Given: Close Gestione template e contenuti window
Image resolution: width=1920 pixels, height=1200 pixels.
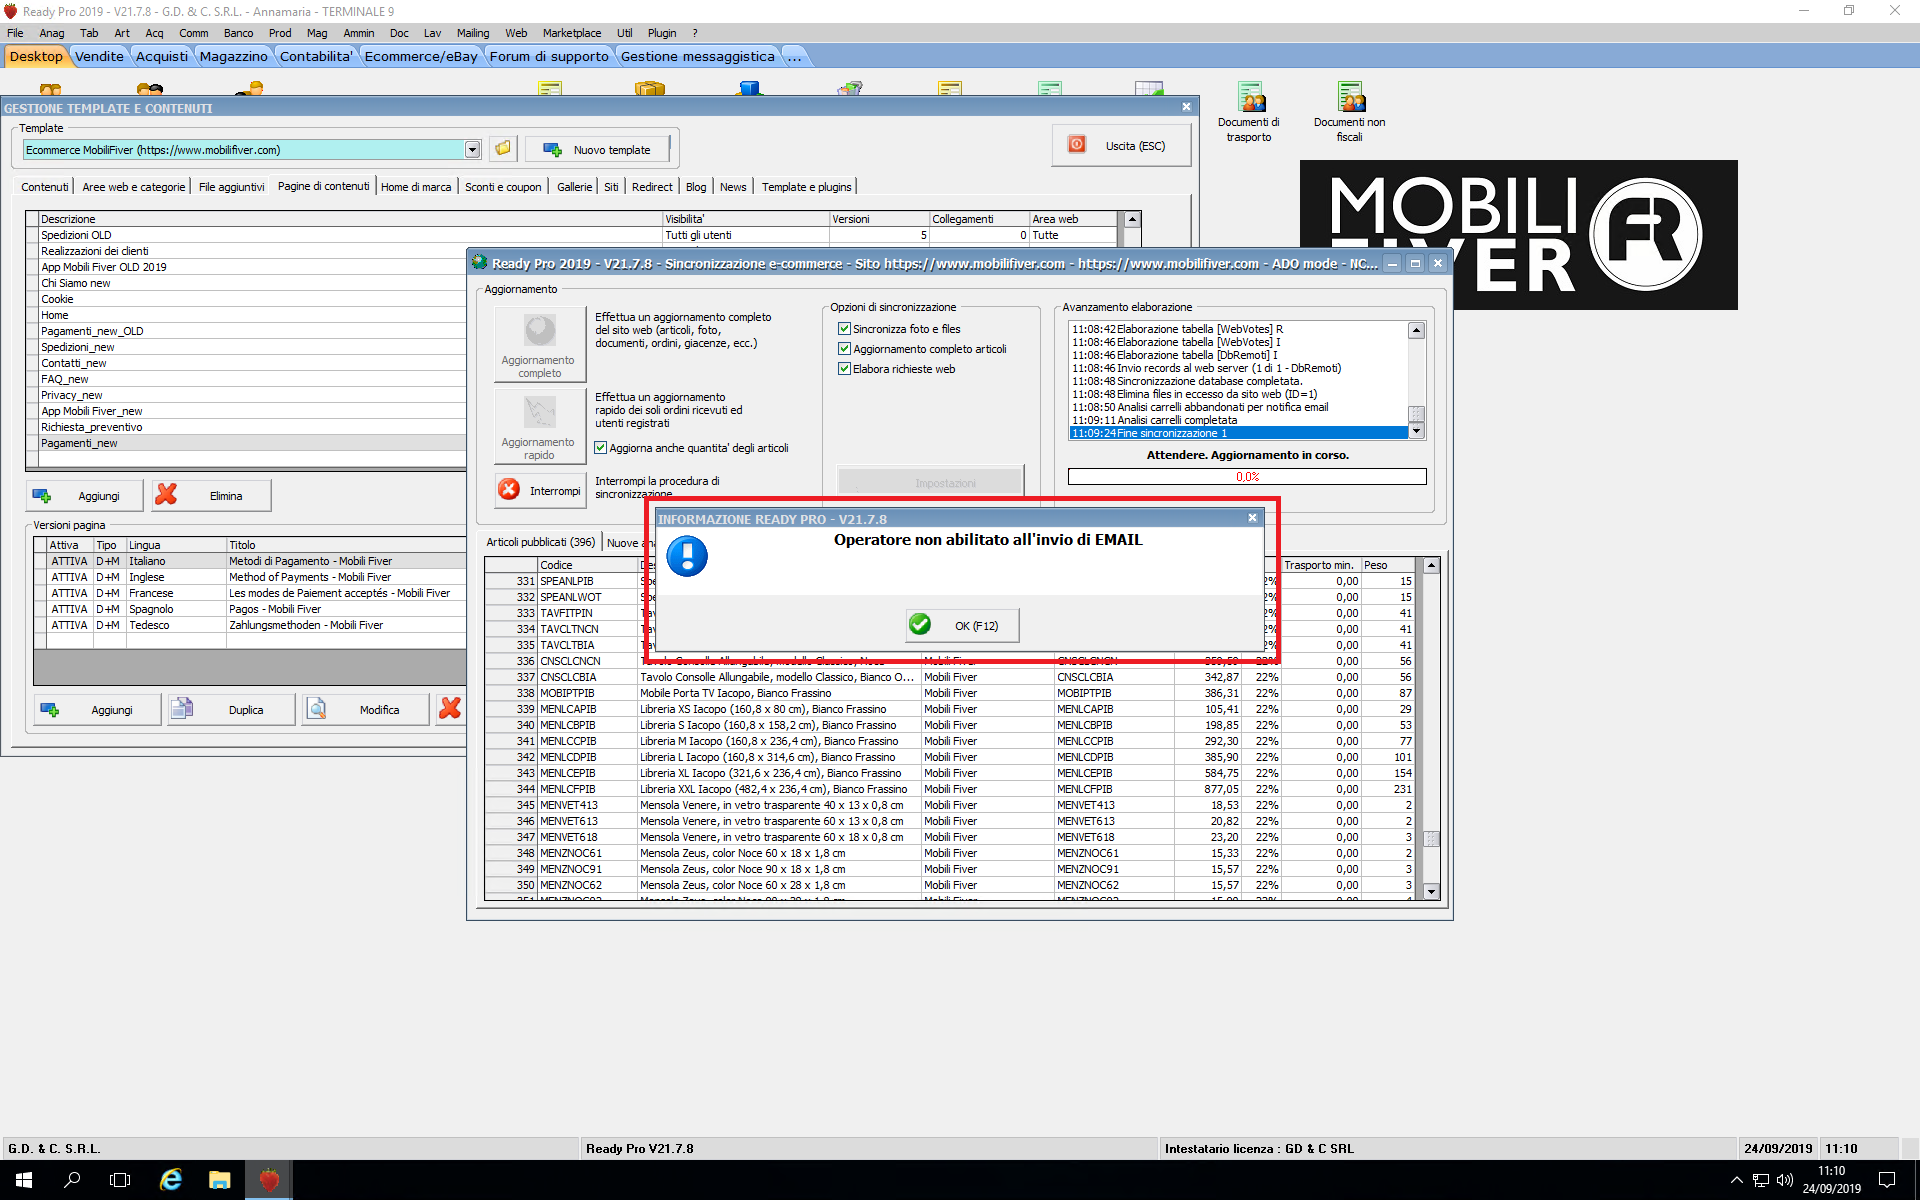Looking at the screenshot, I should point(1186,107).
